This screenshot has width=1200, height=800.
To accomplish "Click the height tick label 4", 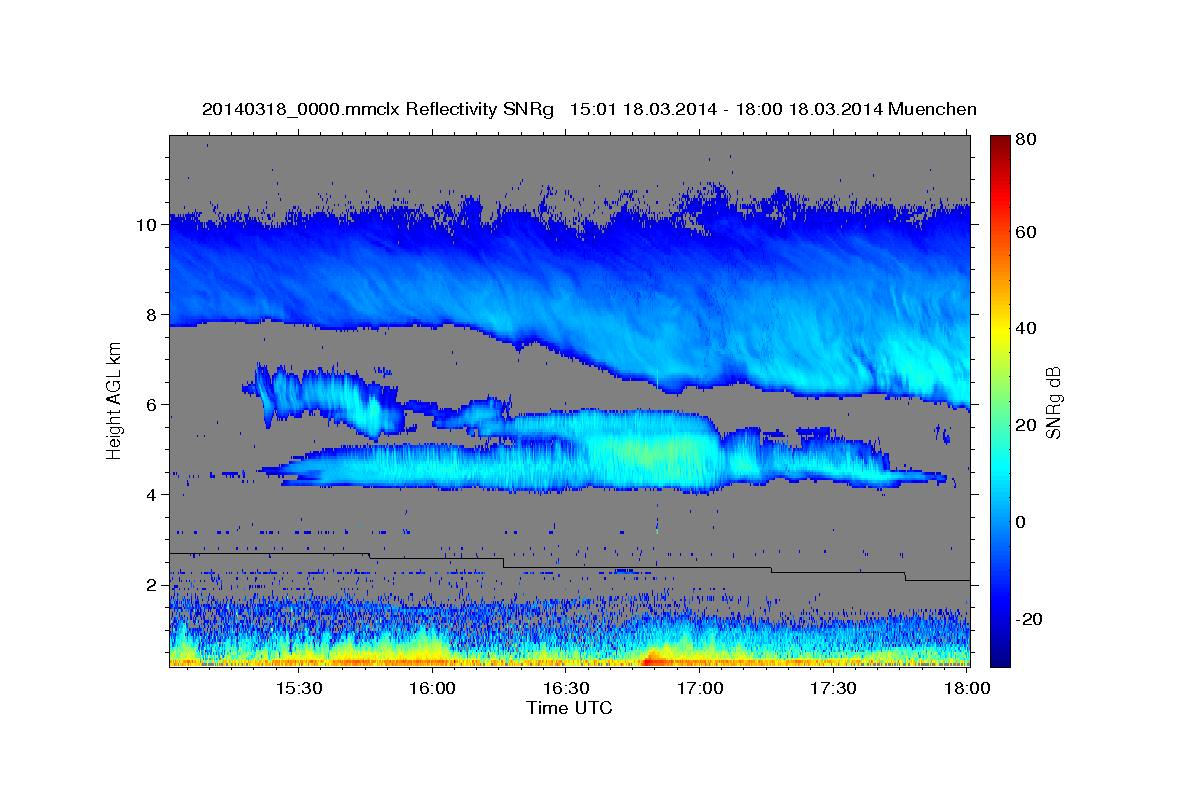I will [x=153, y=495].
